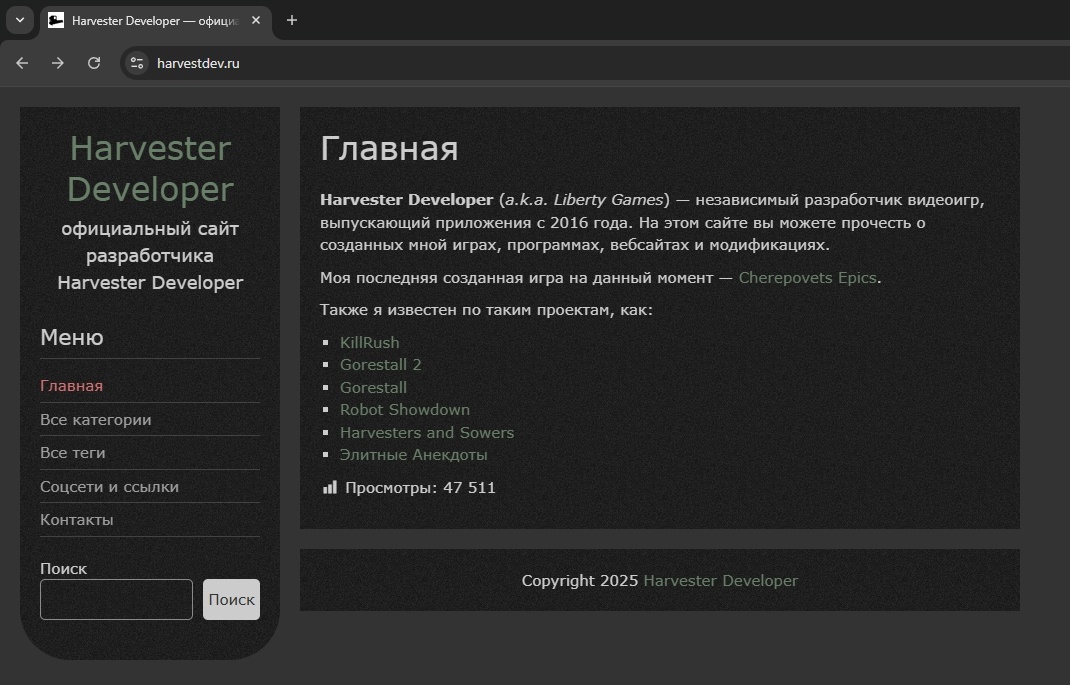Open Главная in the sidebar menu

tap(72, 386)
